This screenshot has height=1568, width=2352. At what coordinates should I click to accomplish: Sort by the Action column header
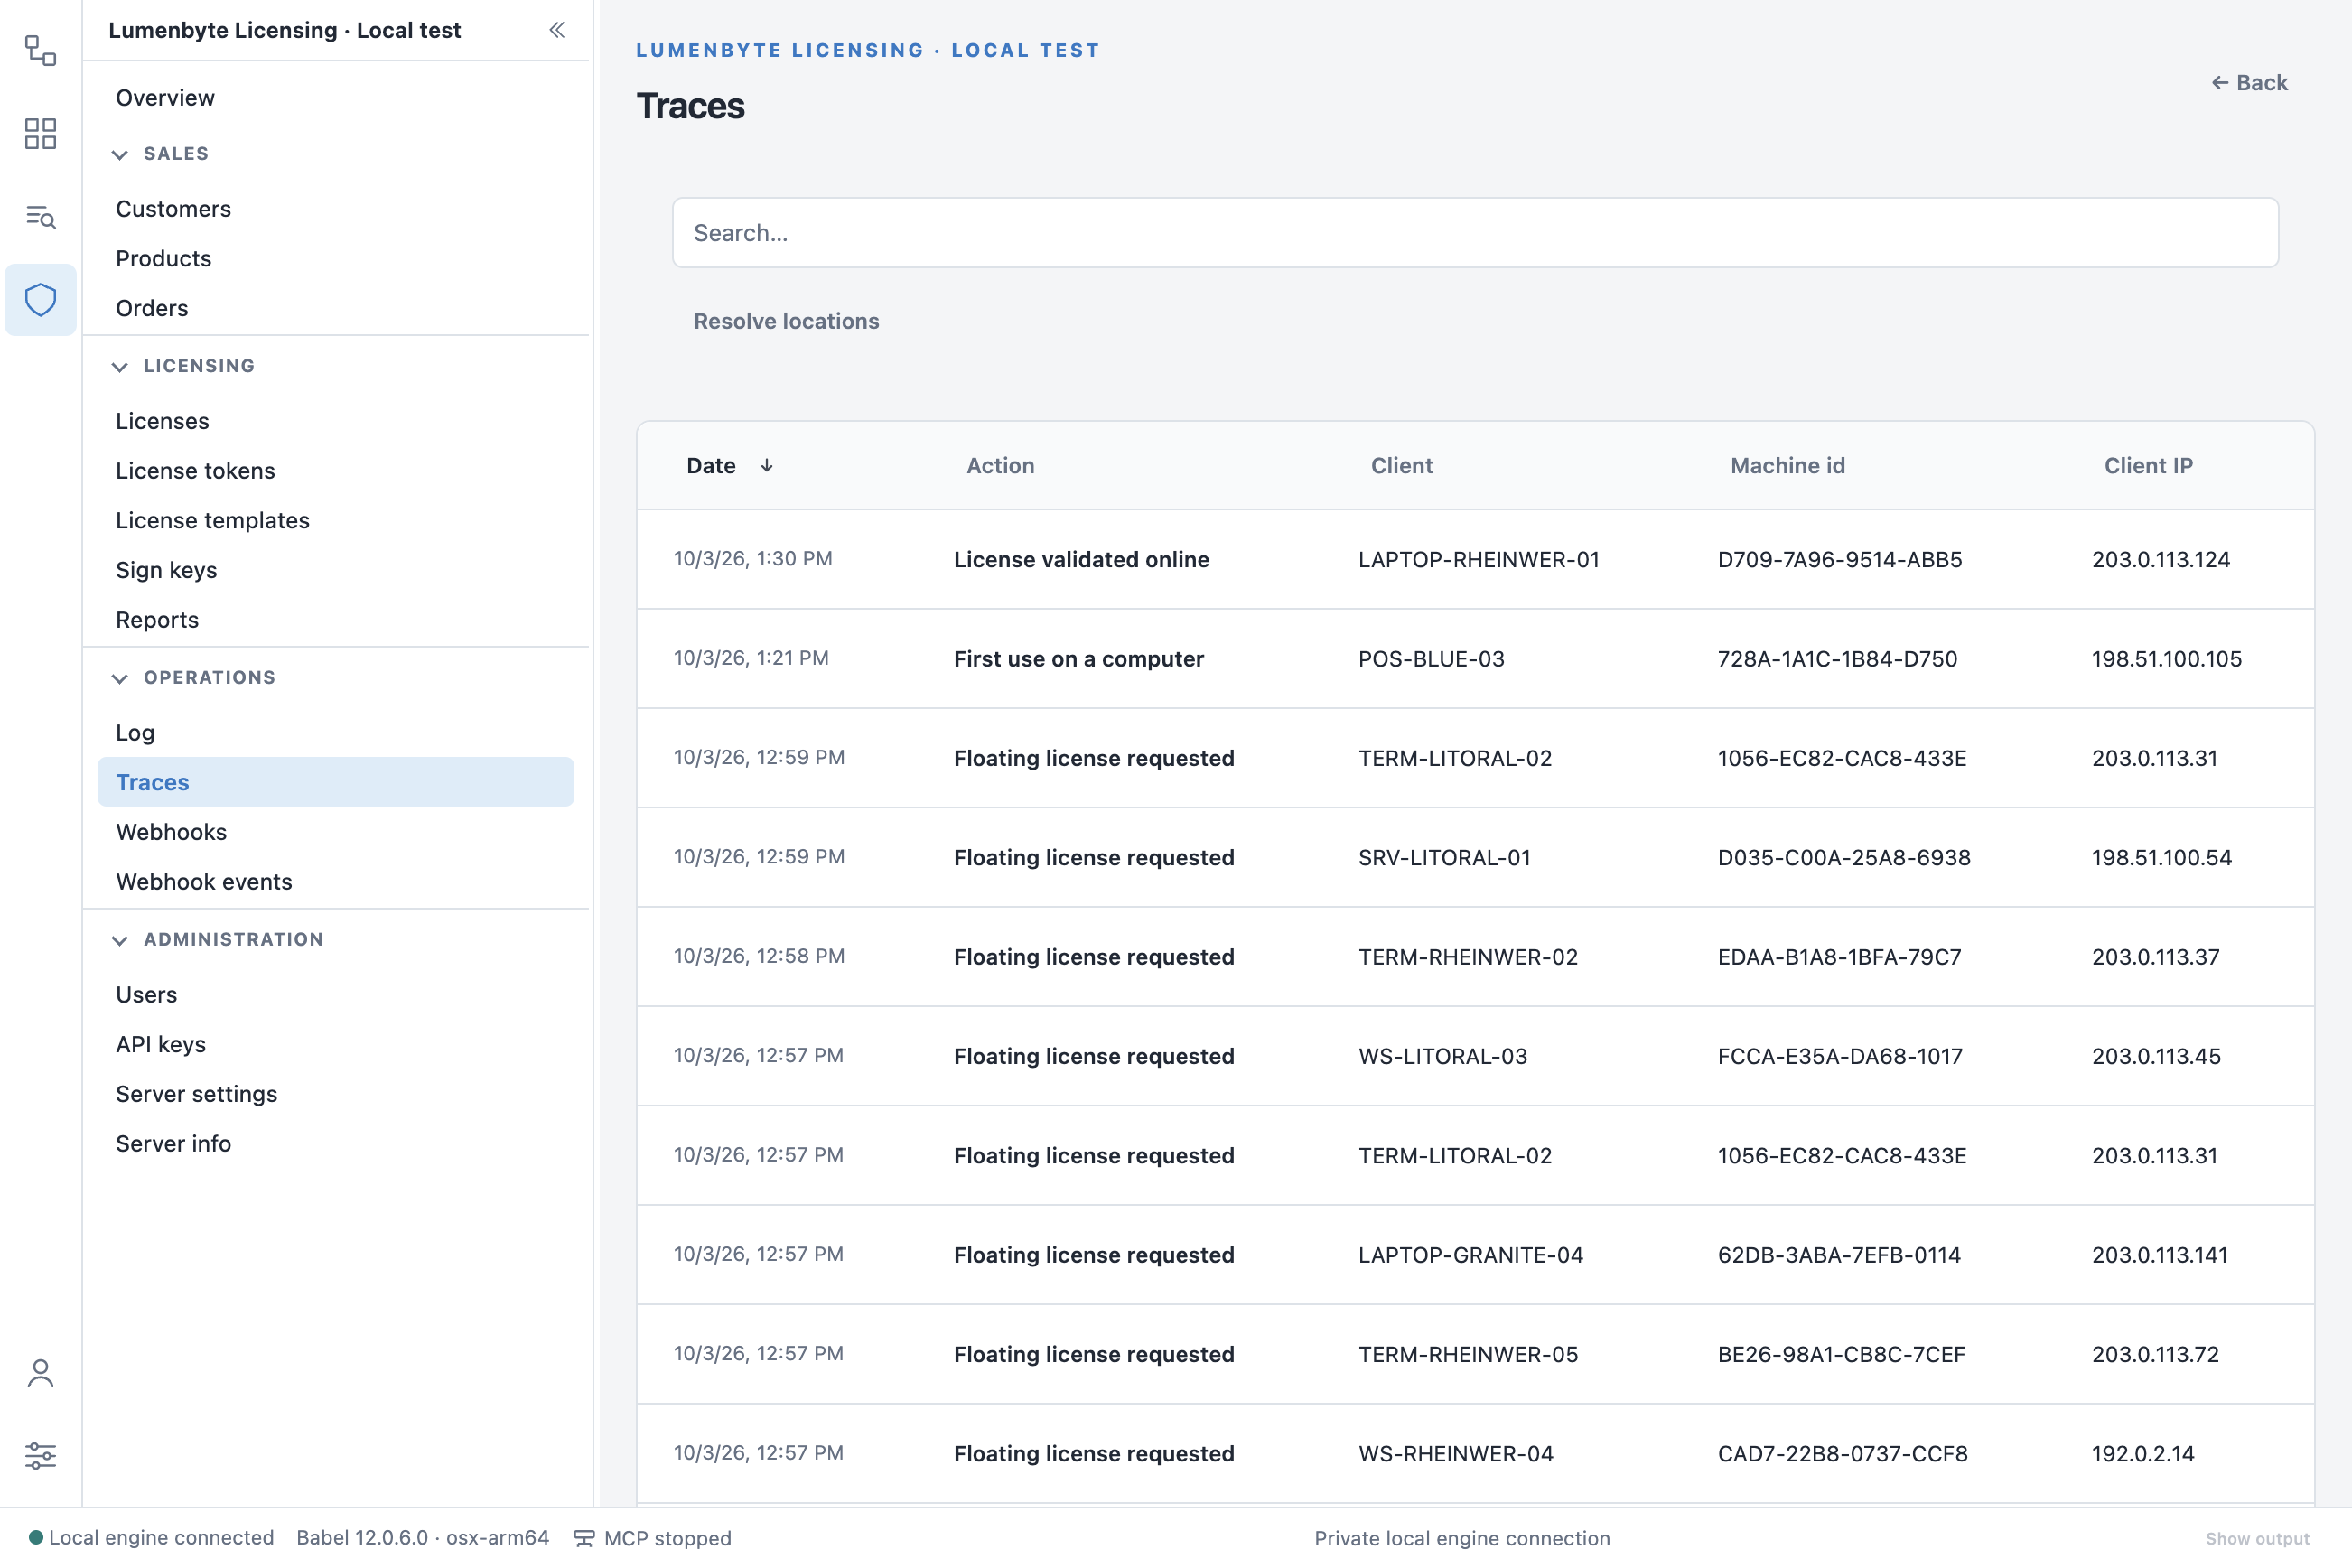[x=999, y=465]
